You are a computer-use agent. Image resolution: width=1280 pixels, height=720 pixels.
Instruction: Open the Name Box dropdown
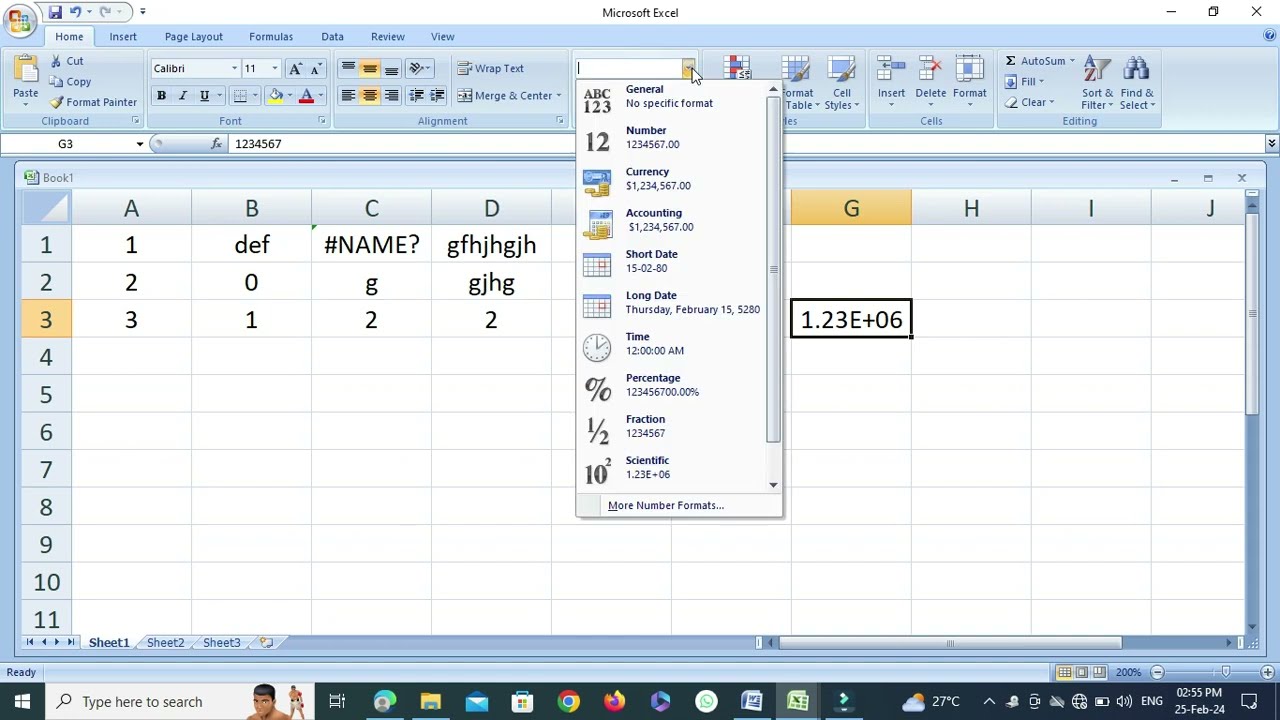tap(139, 144)
